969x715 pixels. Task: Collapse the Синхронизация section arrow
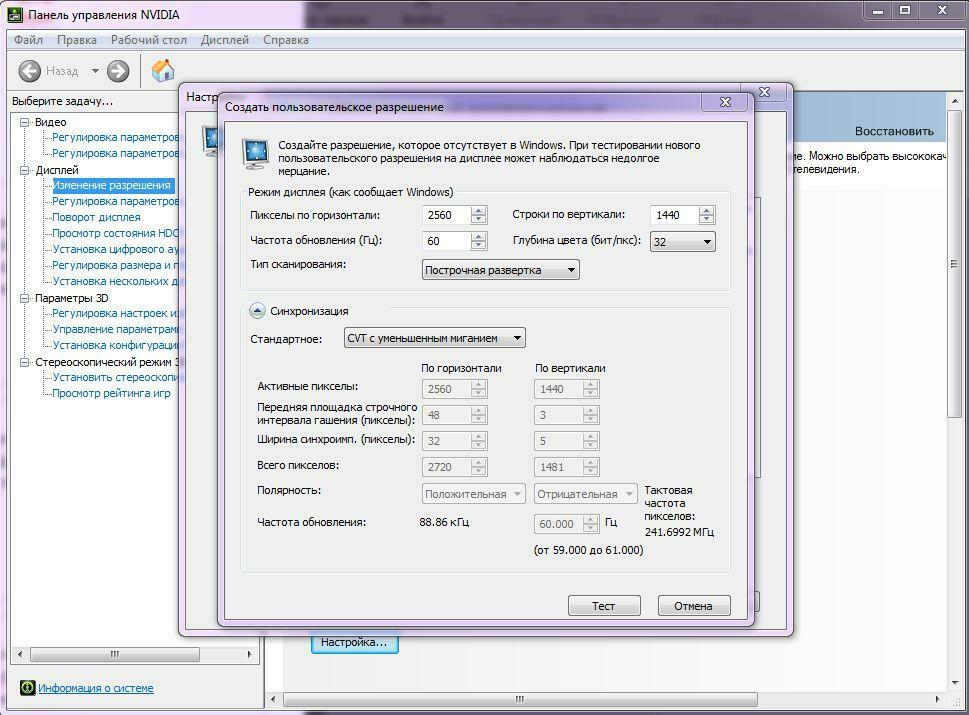point(257,311)
